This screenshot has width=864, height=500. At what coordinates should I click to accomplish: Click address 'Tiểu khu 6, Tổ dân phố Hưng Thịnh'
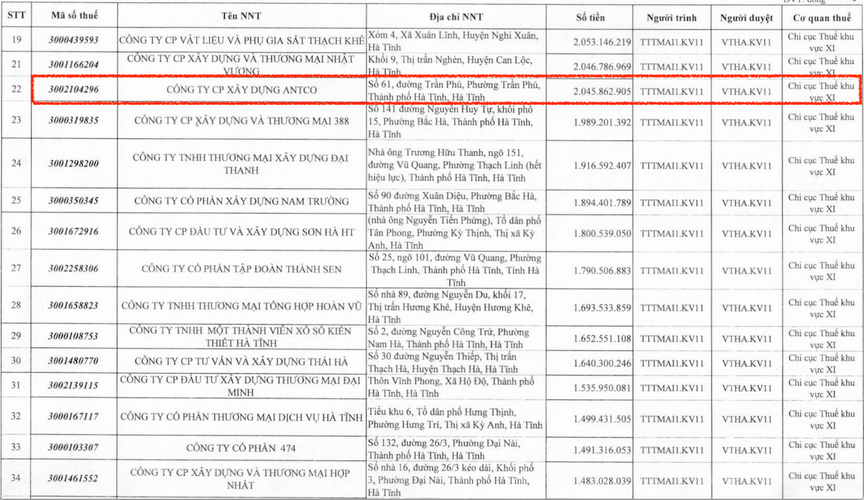click(x=442, y=412)
